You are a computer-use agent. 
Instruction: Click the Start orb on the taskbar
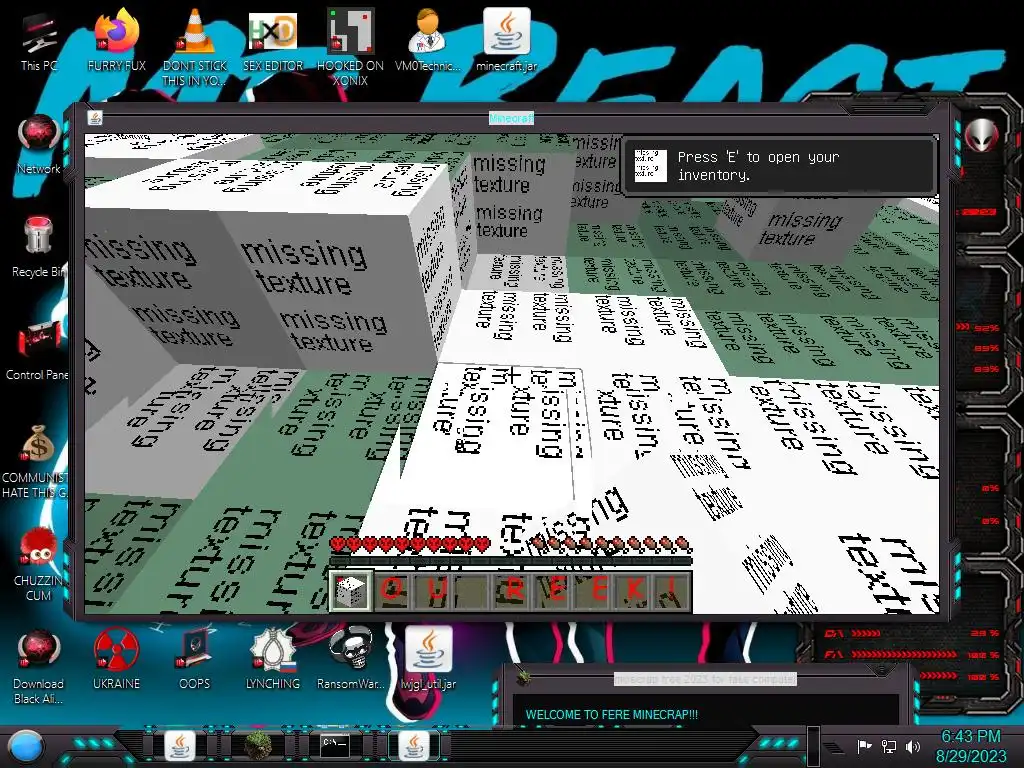coord(26,747)
